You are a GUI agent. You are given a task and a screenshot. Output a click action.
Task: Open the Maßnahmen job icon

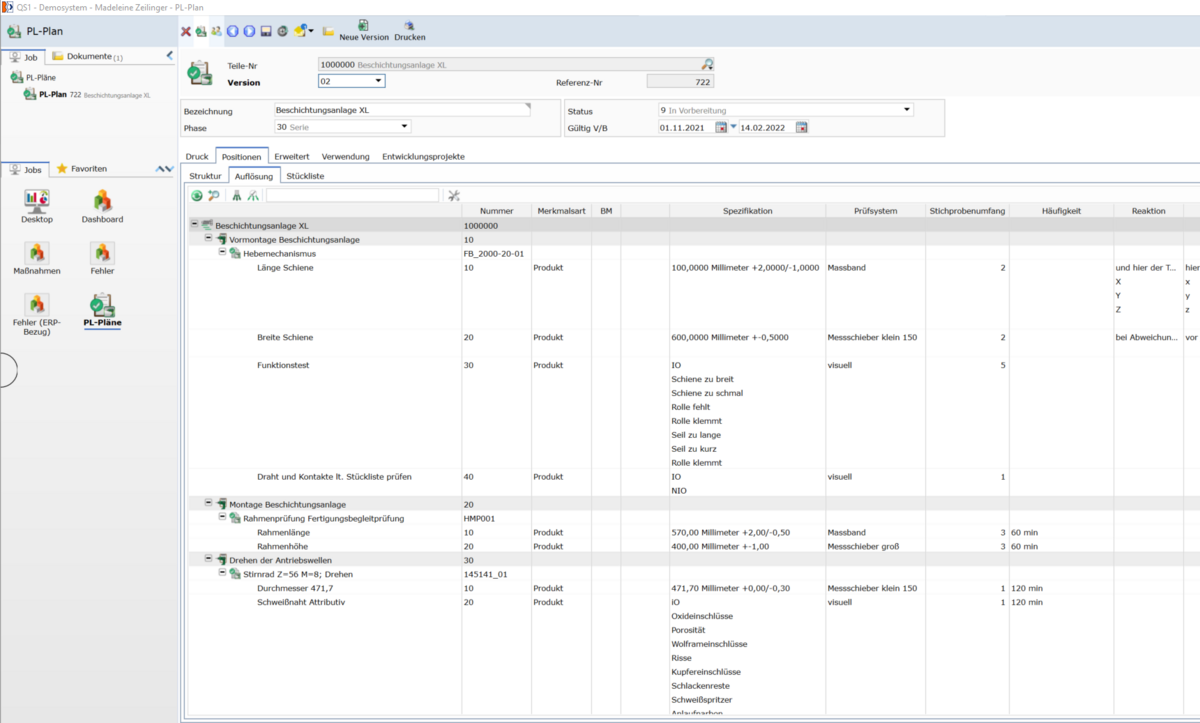coord(36,258)
